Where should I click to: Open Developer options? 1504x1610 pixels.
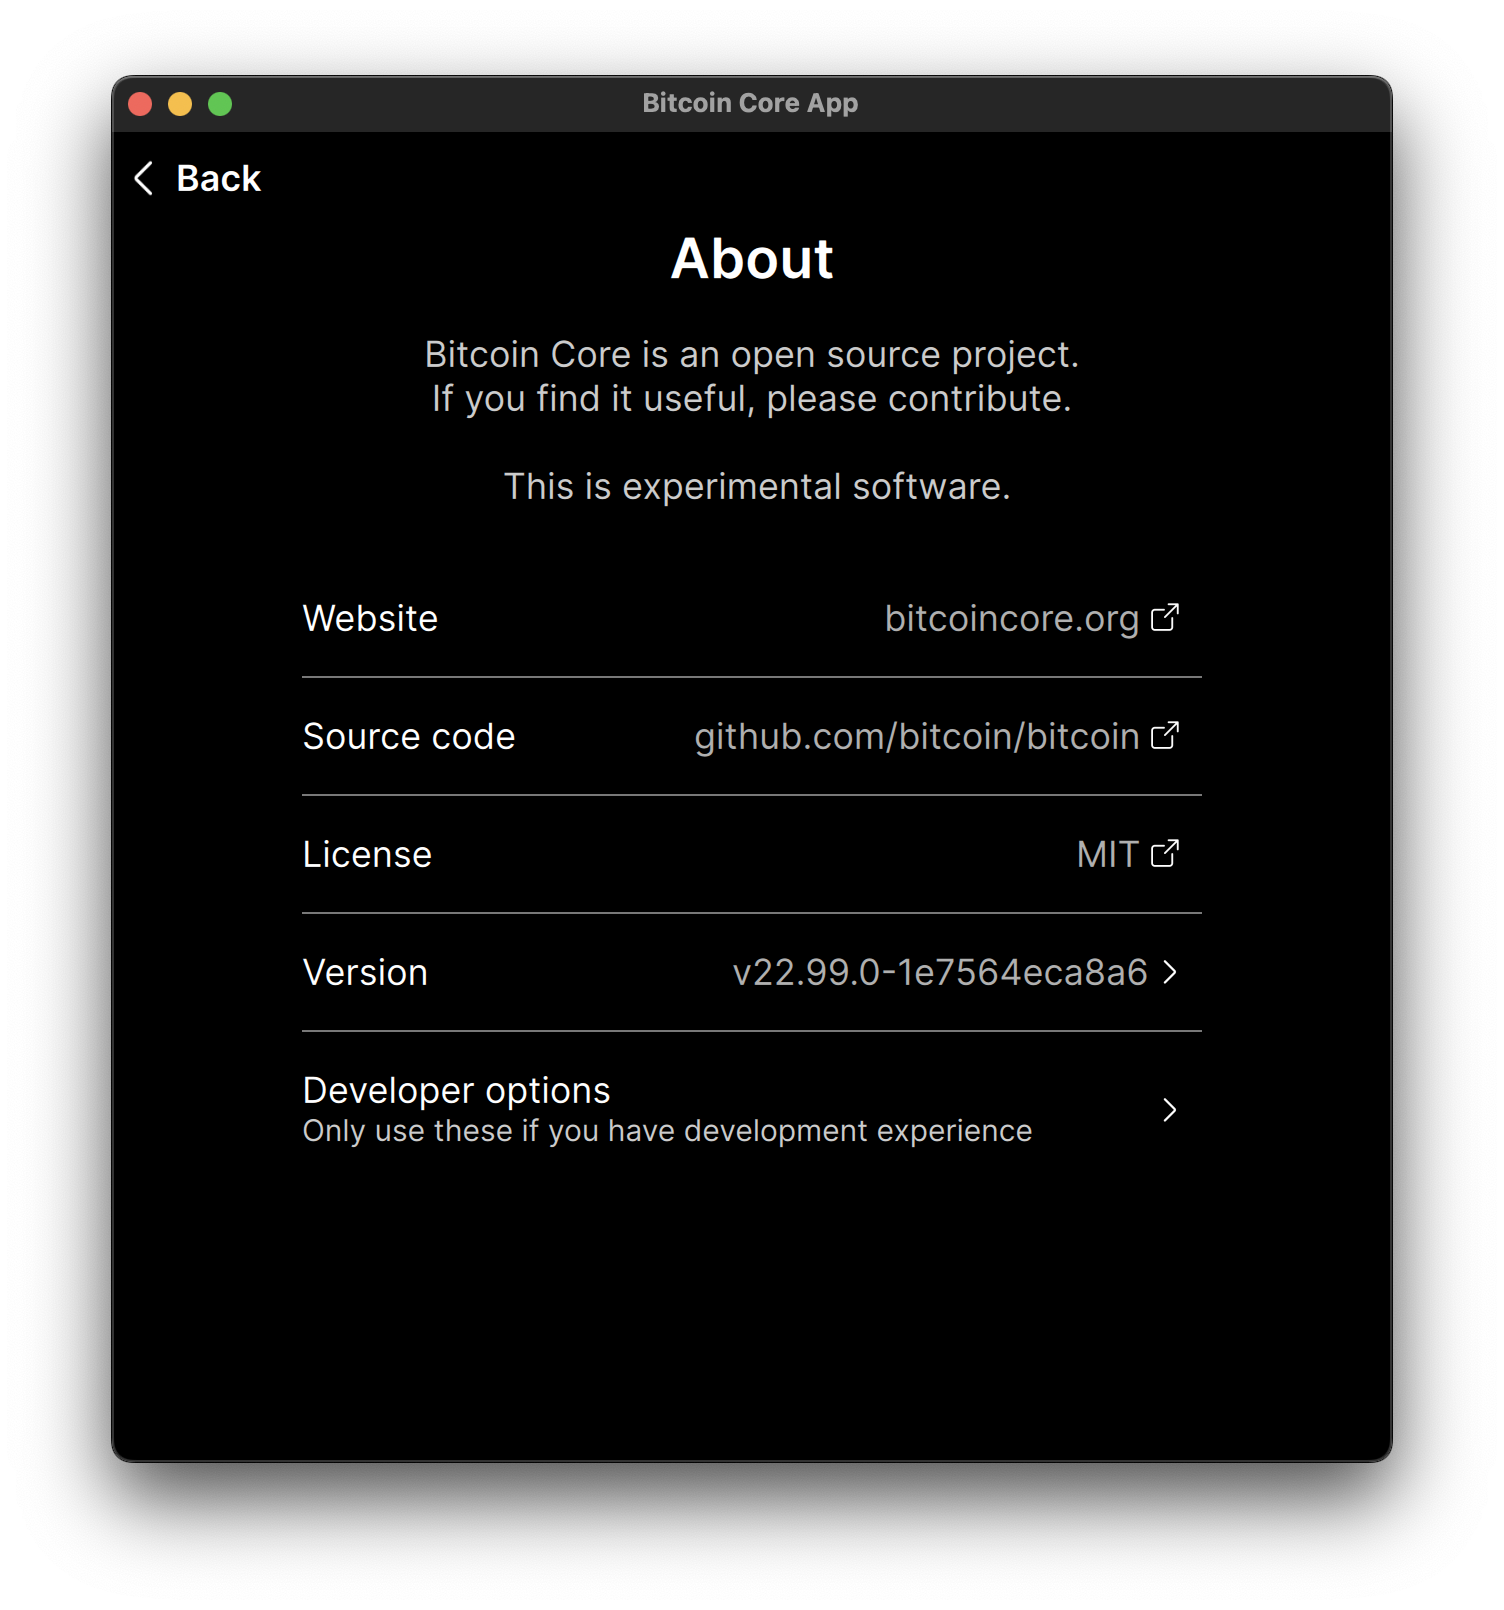point(752,1110)
